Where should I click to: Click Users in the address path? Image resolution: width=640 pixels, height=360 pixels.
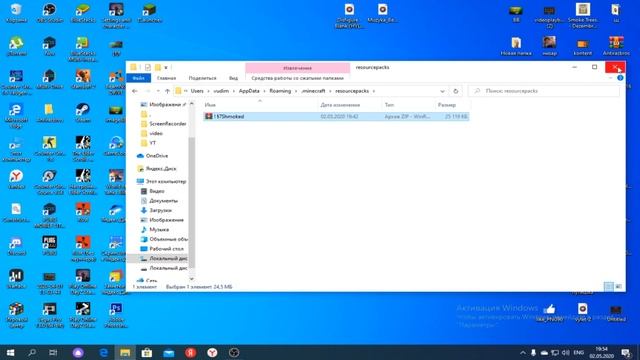[197, 91]
